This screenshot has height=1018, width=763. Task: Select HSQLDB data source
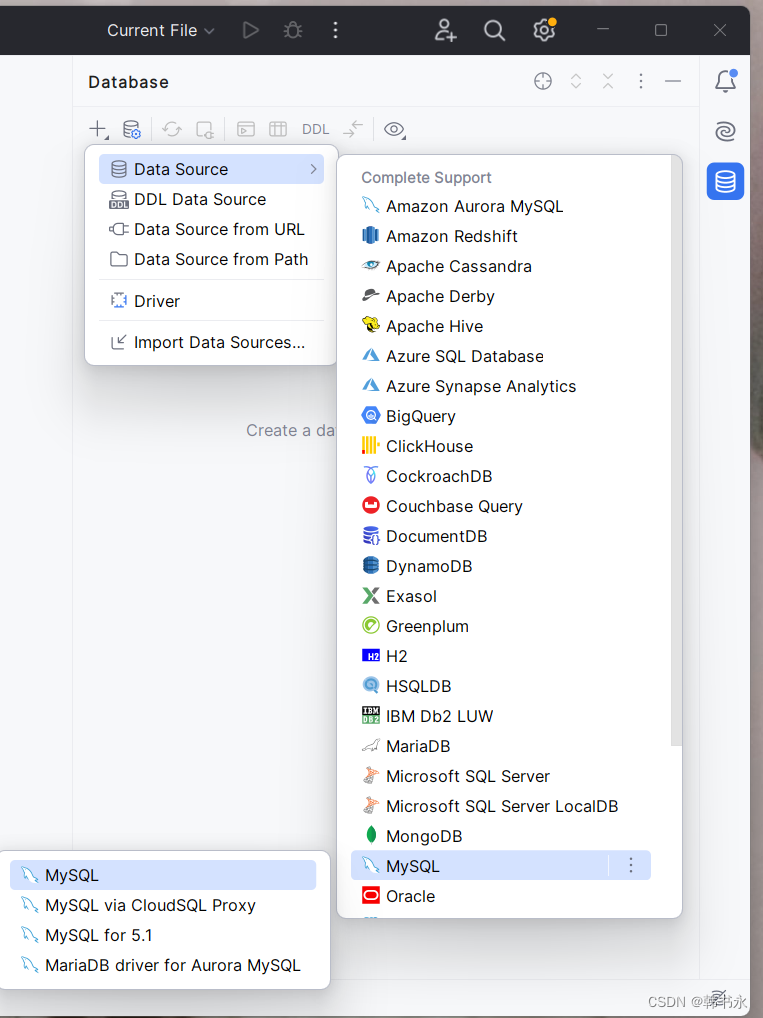pos(501,686)
